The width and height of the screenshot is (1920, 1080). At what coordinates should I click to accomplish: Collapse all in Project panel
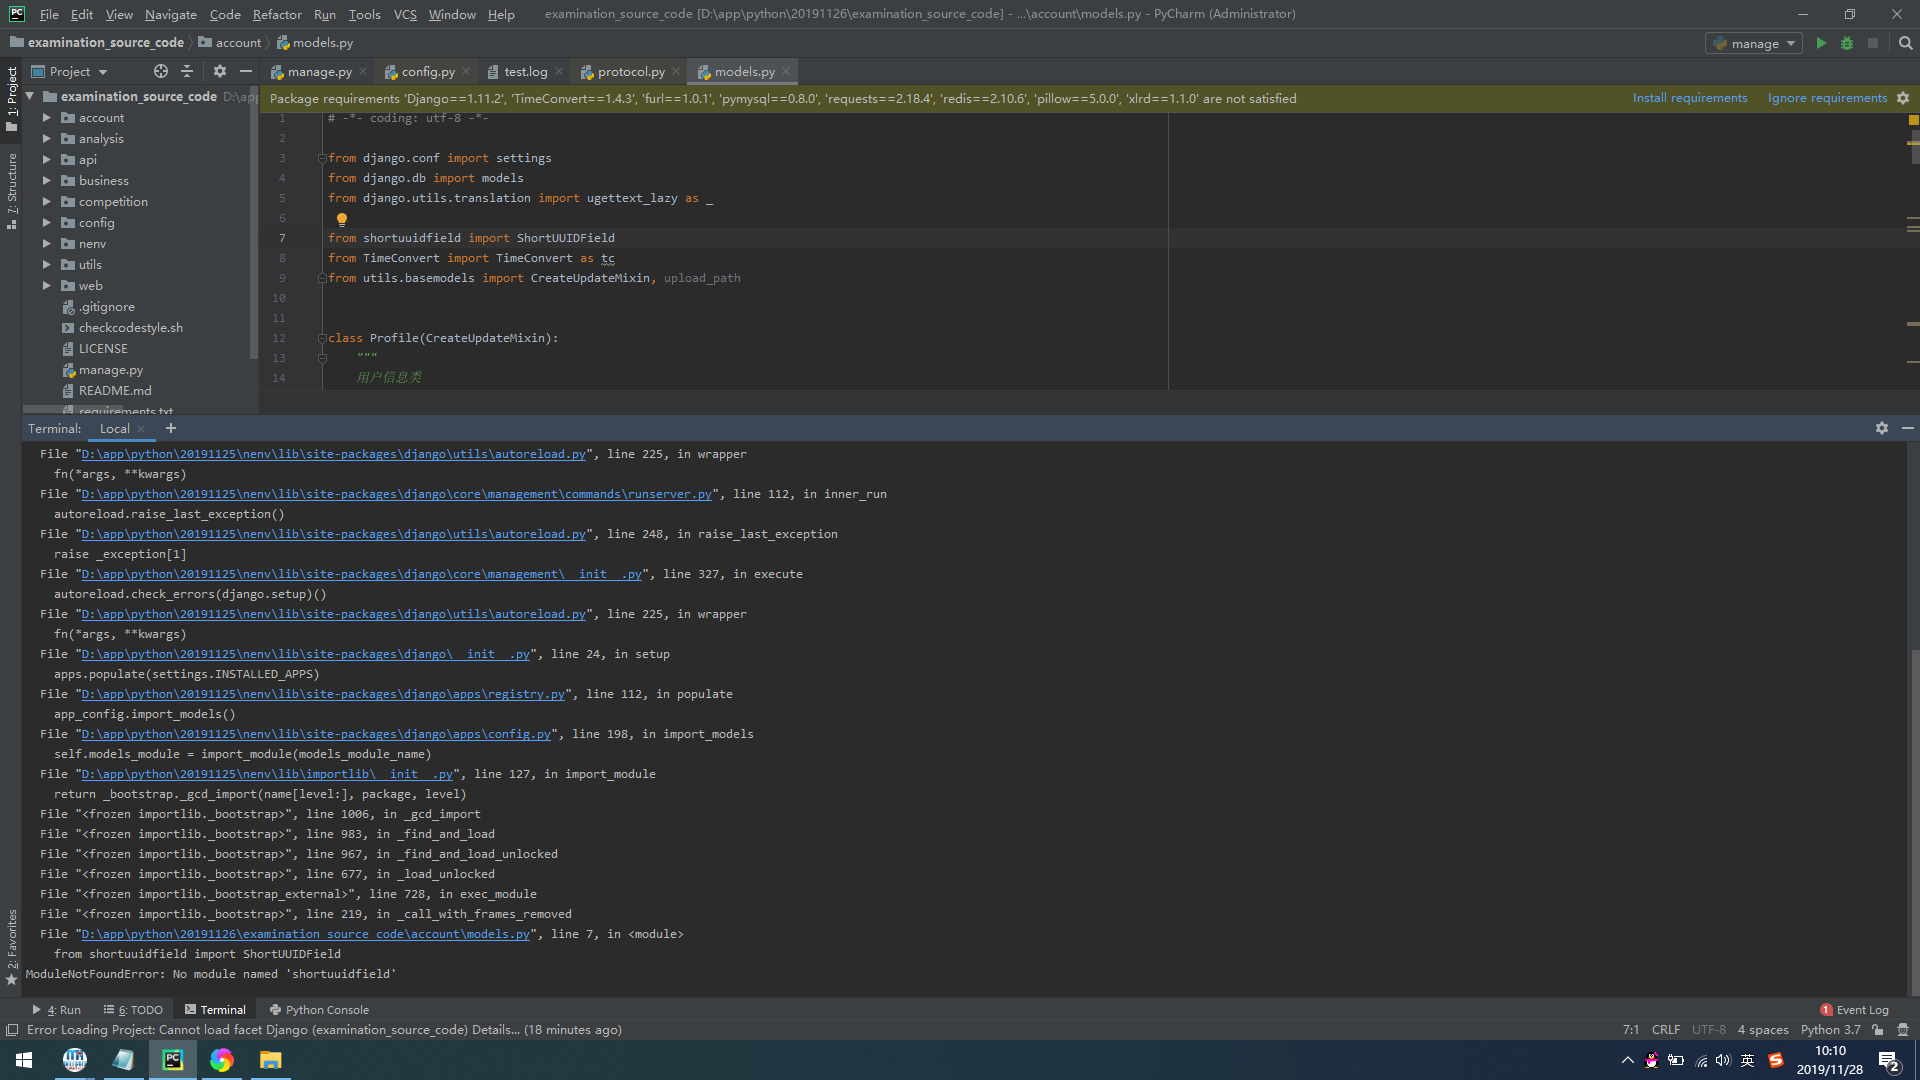[187, 71]
